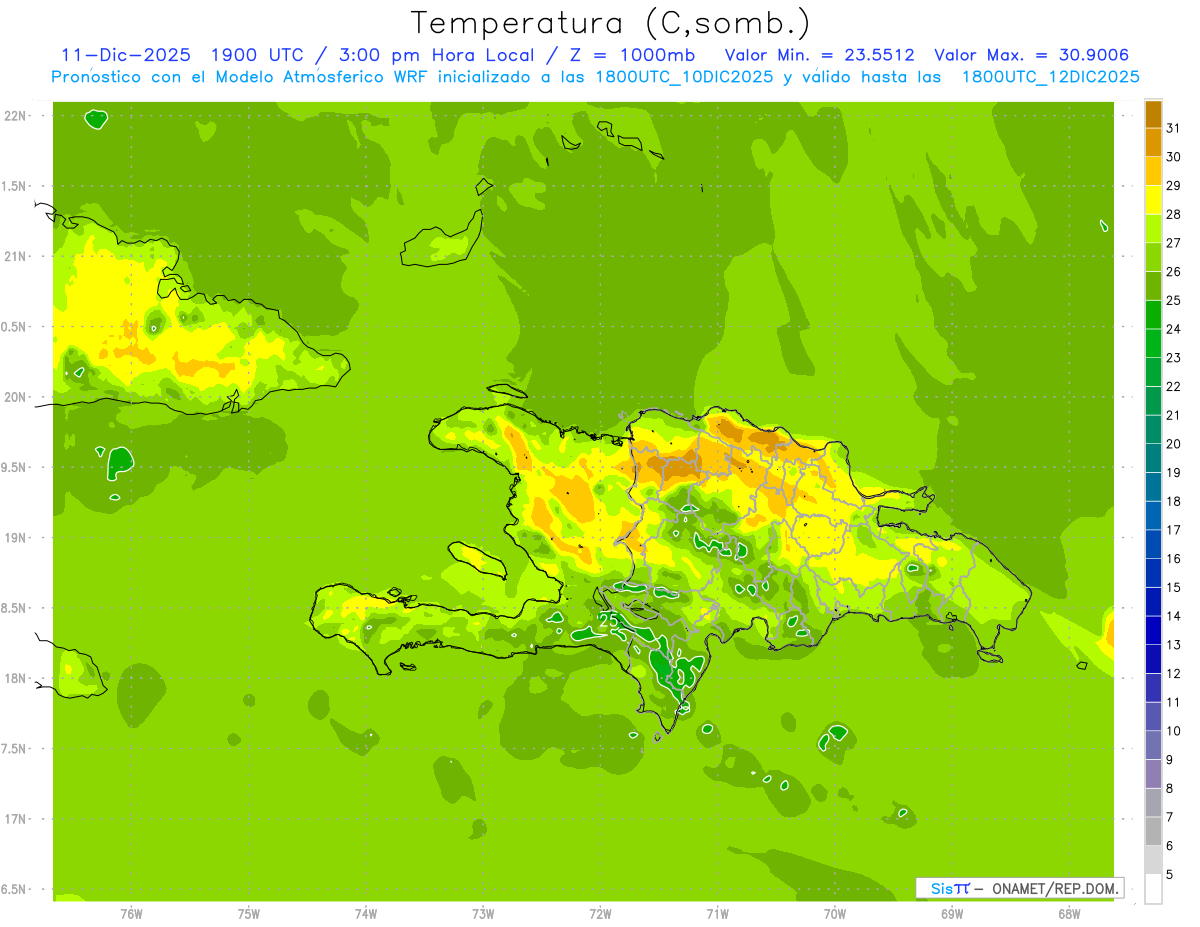This screenshot has width=1200, height=927.
Task: Click the "22N" latitude label
Action: [x=16, y=116]
